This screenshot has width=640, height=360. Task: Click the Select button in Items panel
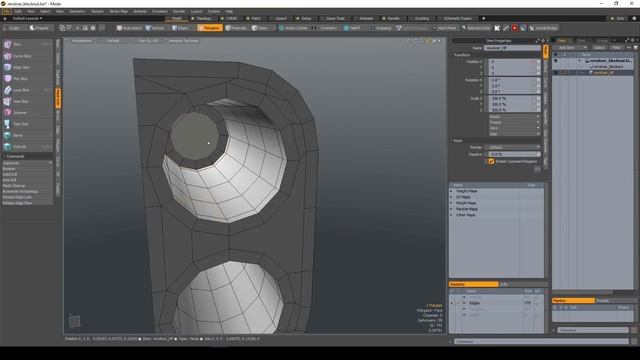coord(599,48)
